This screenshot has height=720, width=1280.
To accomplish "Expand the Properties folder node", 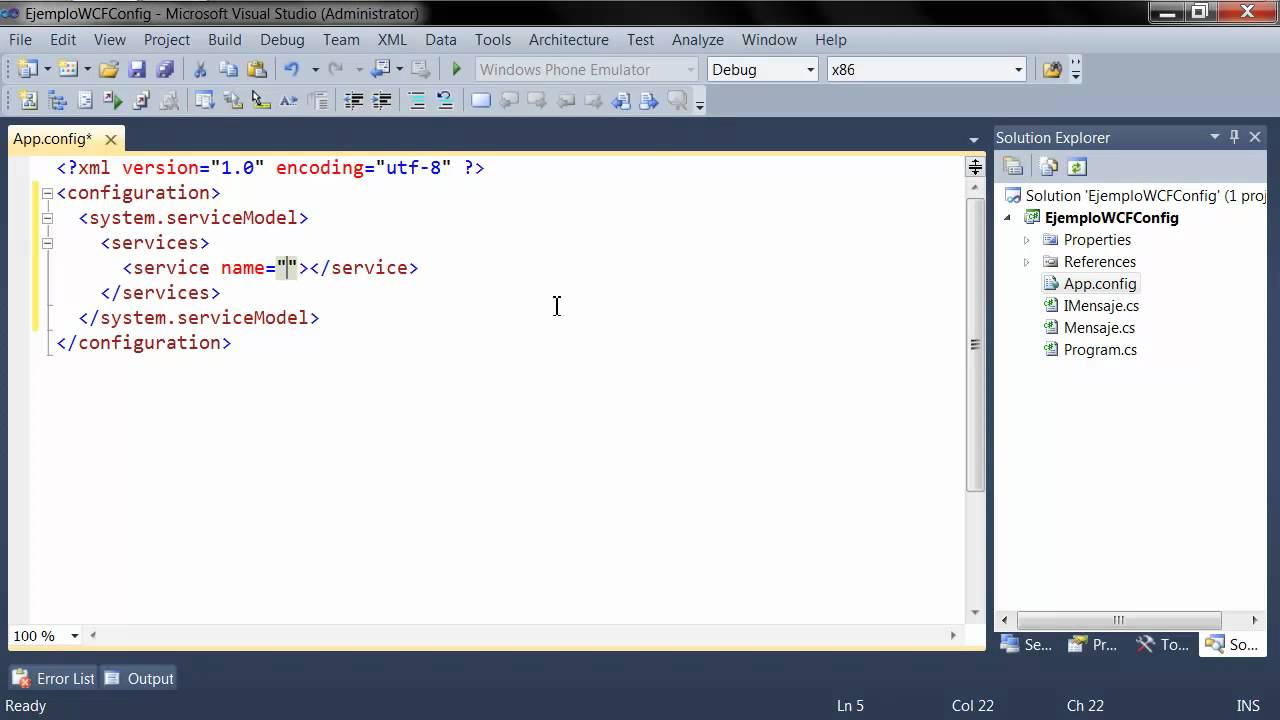I will point(1026,240).
